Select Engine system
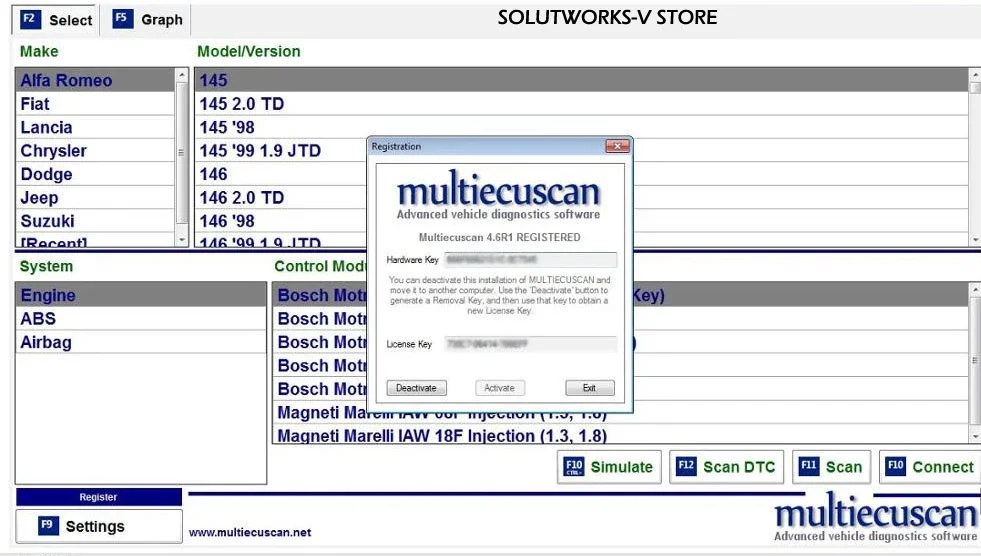Image resolution: width=981 pixels, height=556 pixels. click(141, 295)
